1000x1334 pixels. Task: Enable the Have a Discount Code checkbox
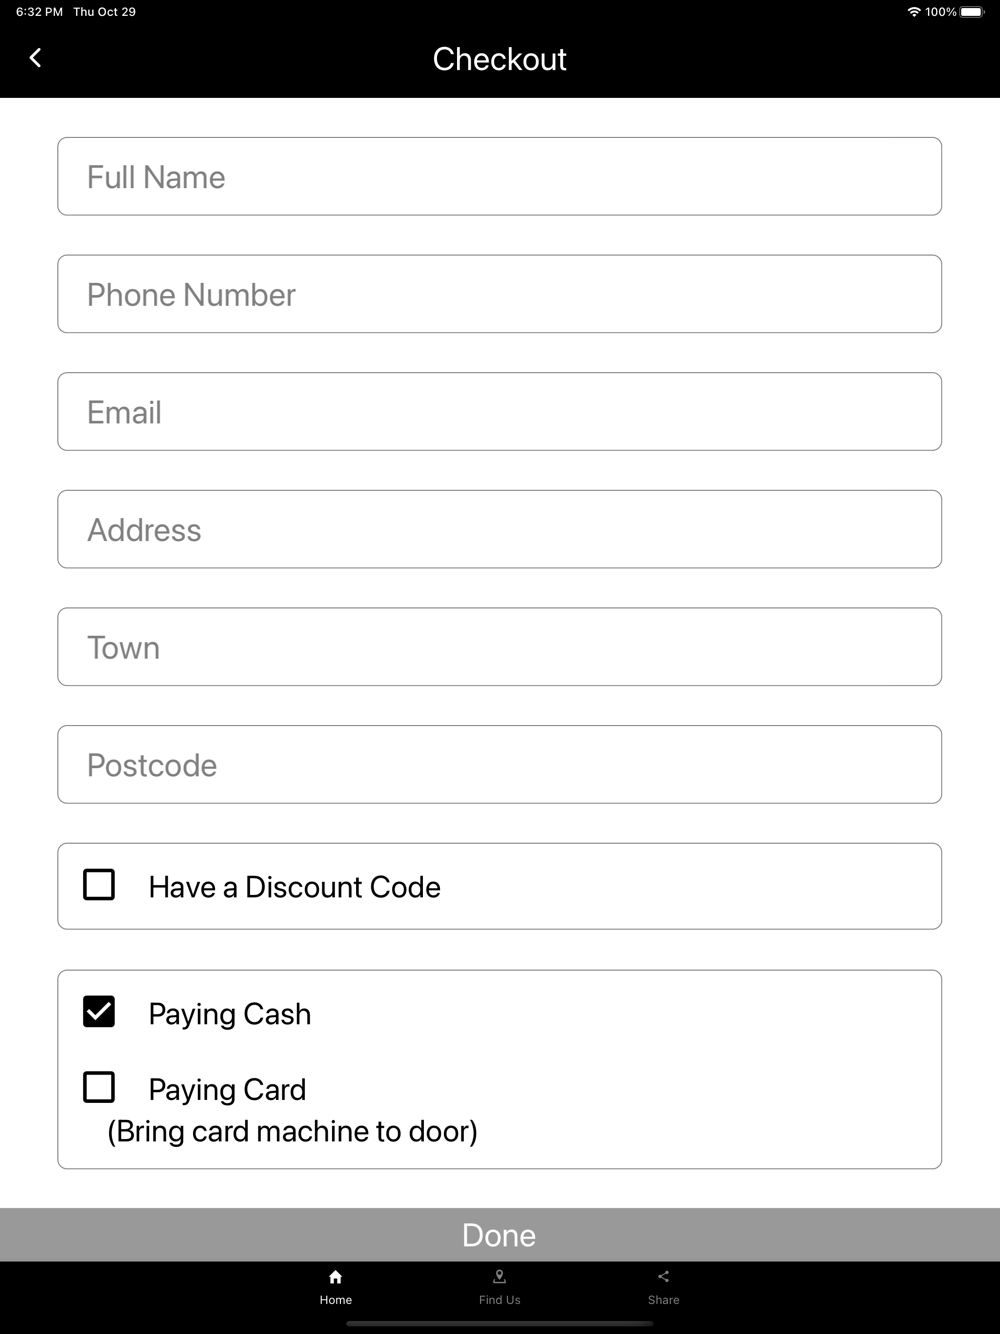tap(99, 885)
